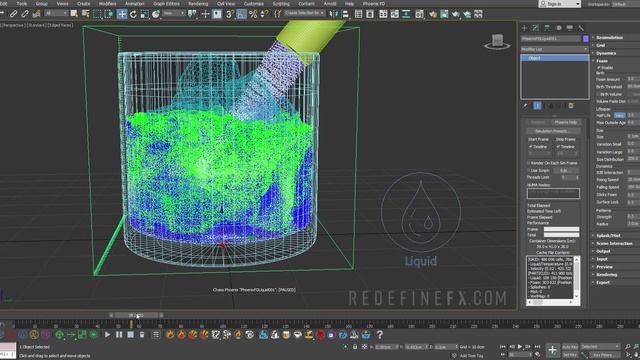Screen dimensions: 640x360
Task: Click the animation Play button
Action: (520, 347)
